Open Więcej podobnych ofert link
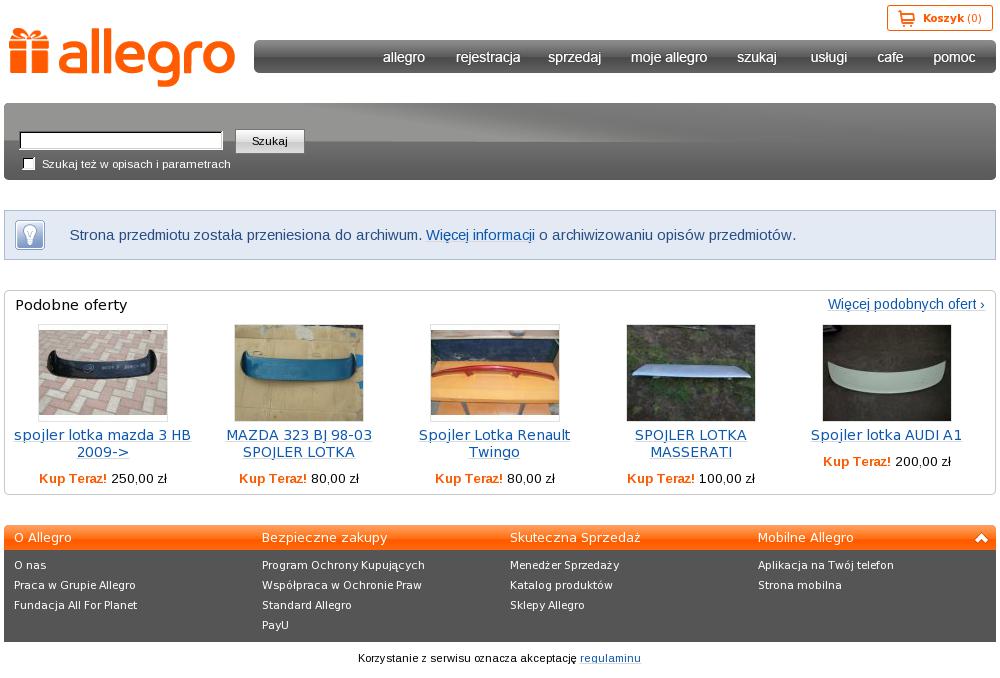The image size is (1000, 678). pos(906,304)
